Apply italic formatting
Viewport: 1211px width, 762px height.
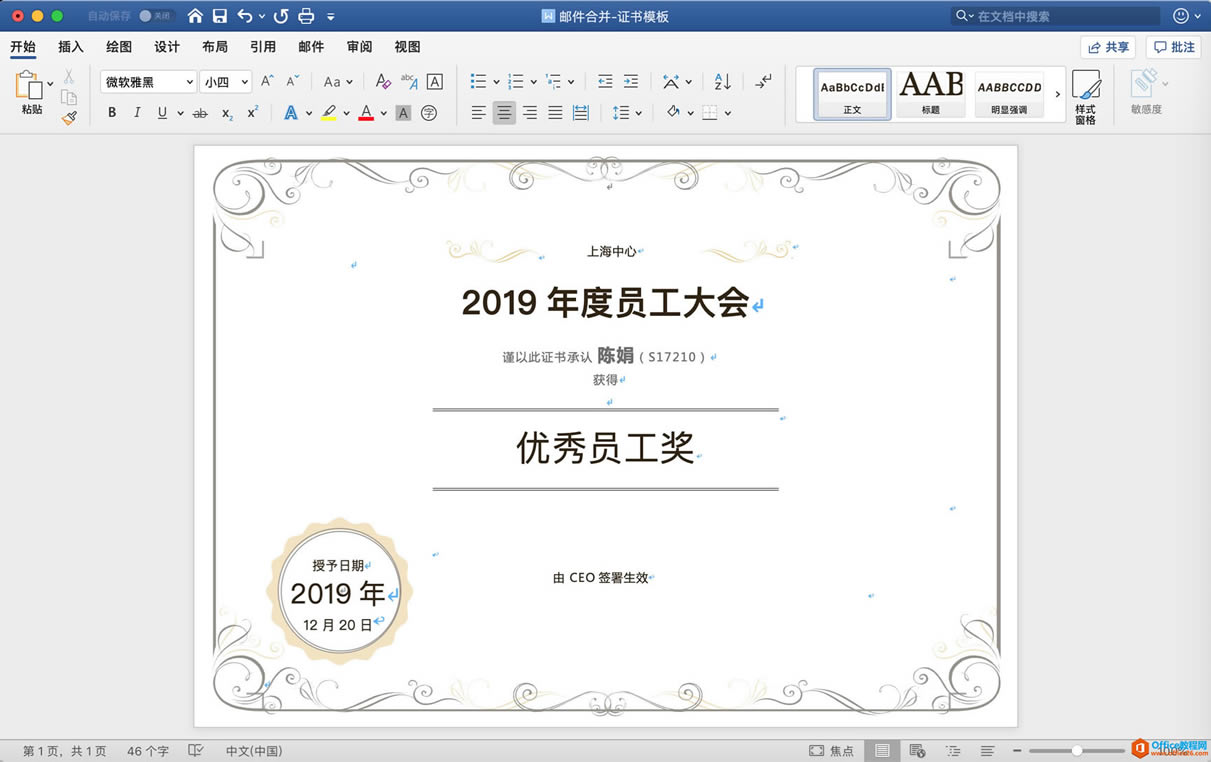tap(136, 112)
